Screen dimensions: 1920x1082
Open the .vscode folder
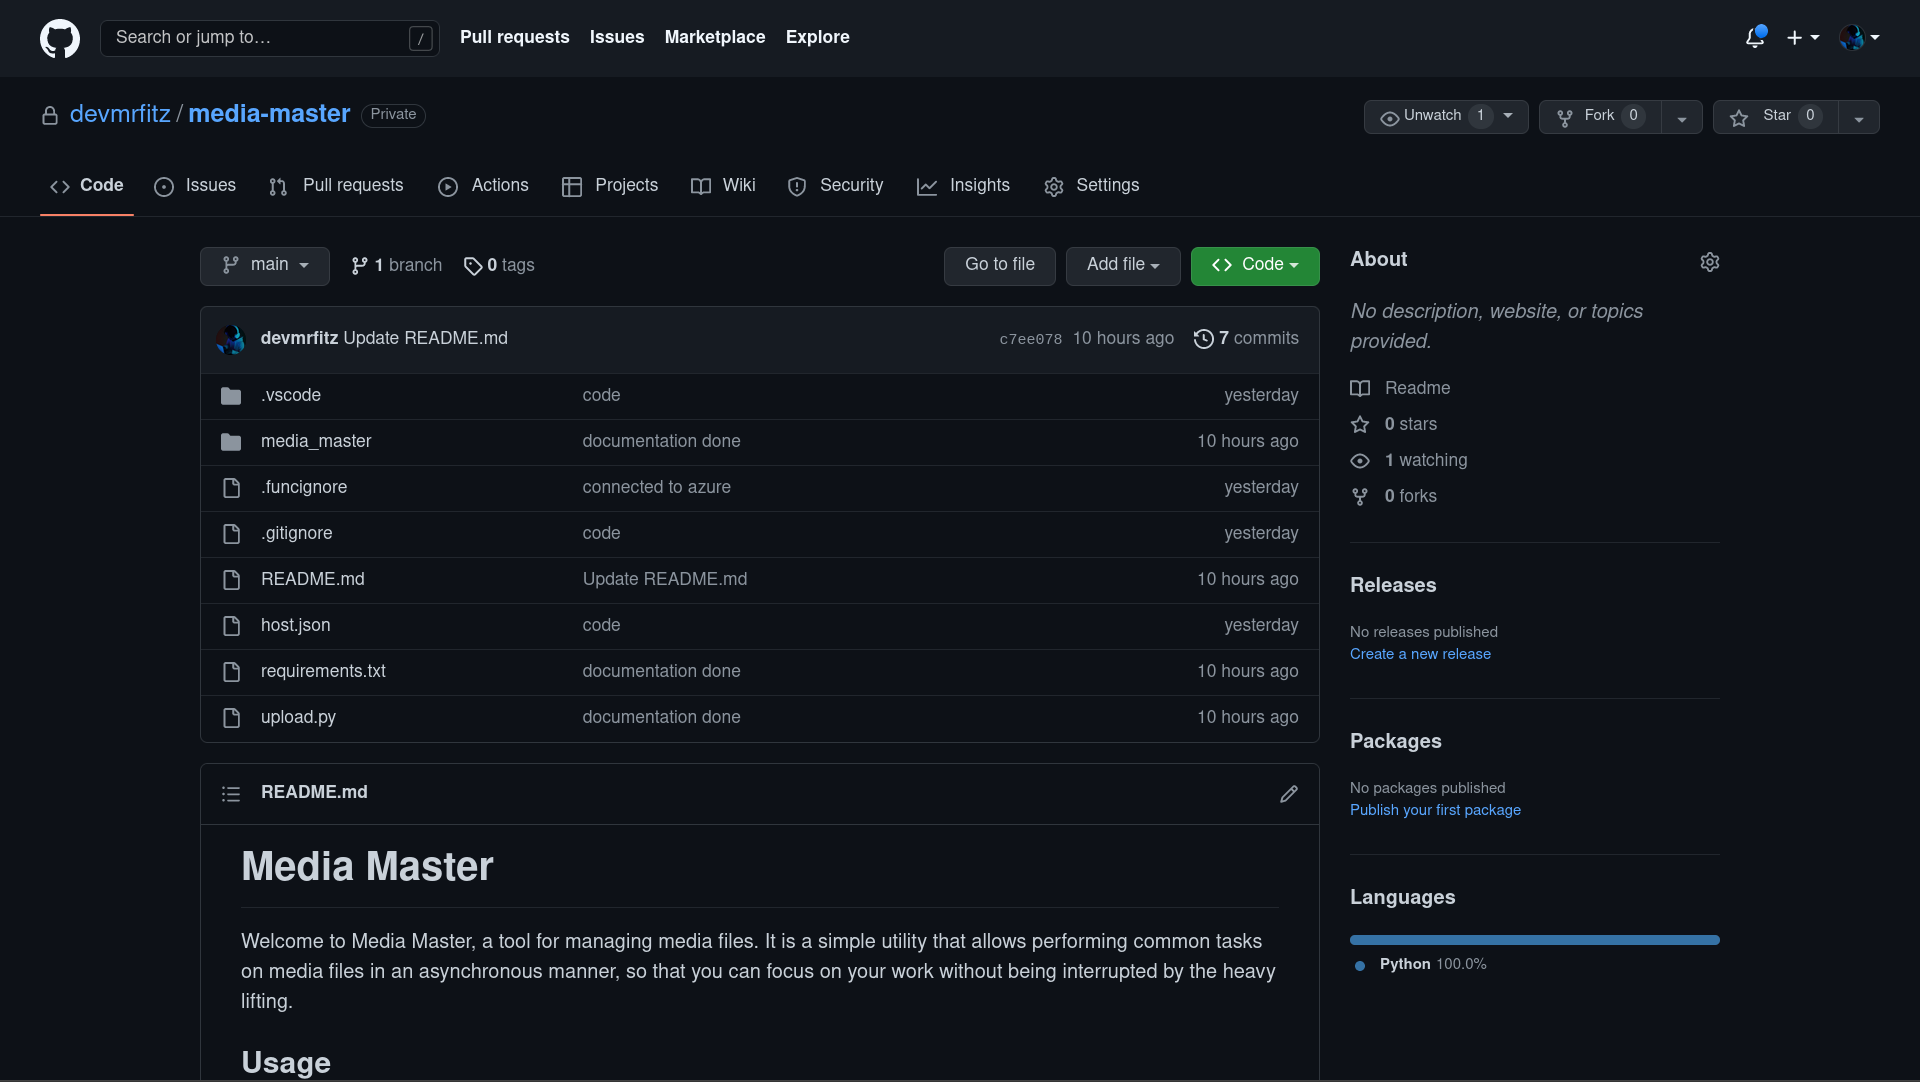pyautogui.click(x=290, y=395)
